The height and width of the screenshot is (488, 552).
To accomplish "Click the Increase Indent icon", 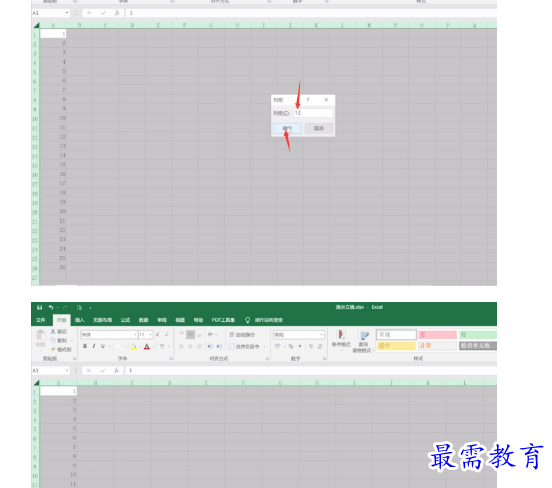I will coord(219,346).
